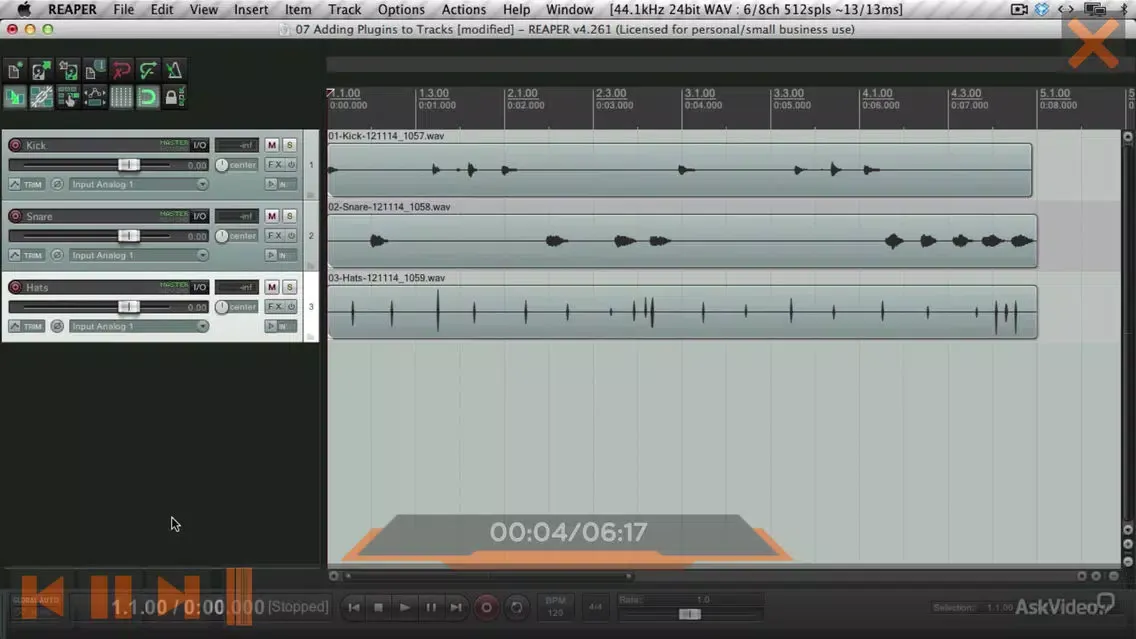Screen dimensions: 1136x639
Task: Open the FX chain on the Kick track
Action: click(275, 165)
